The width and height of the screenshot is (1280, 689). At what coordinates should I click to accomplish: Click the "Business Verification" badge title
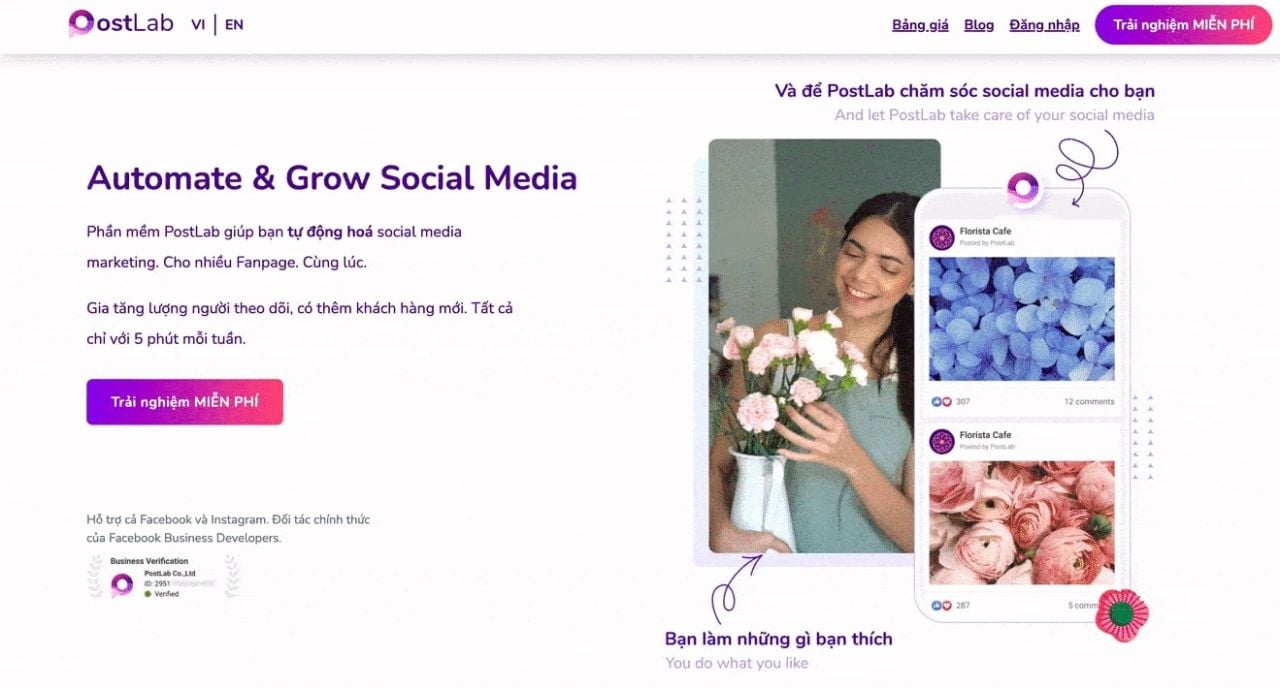149,561
